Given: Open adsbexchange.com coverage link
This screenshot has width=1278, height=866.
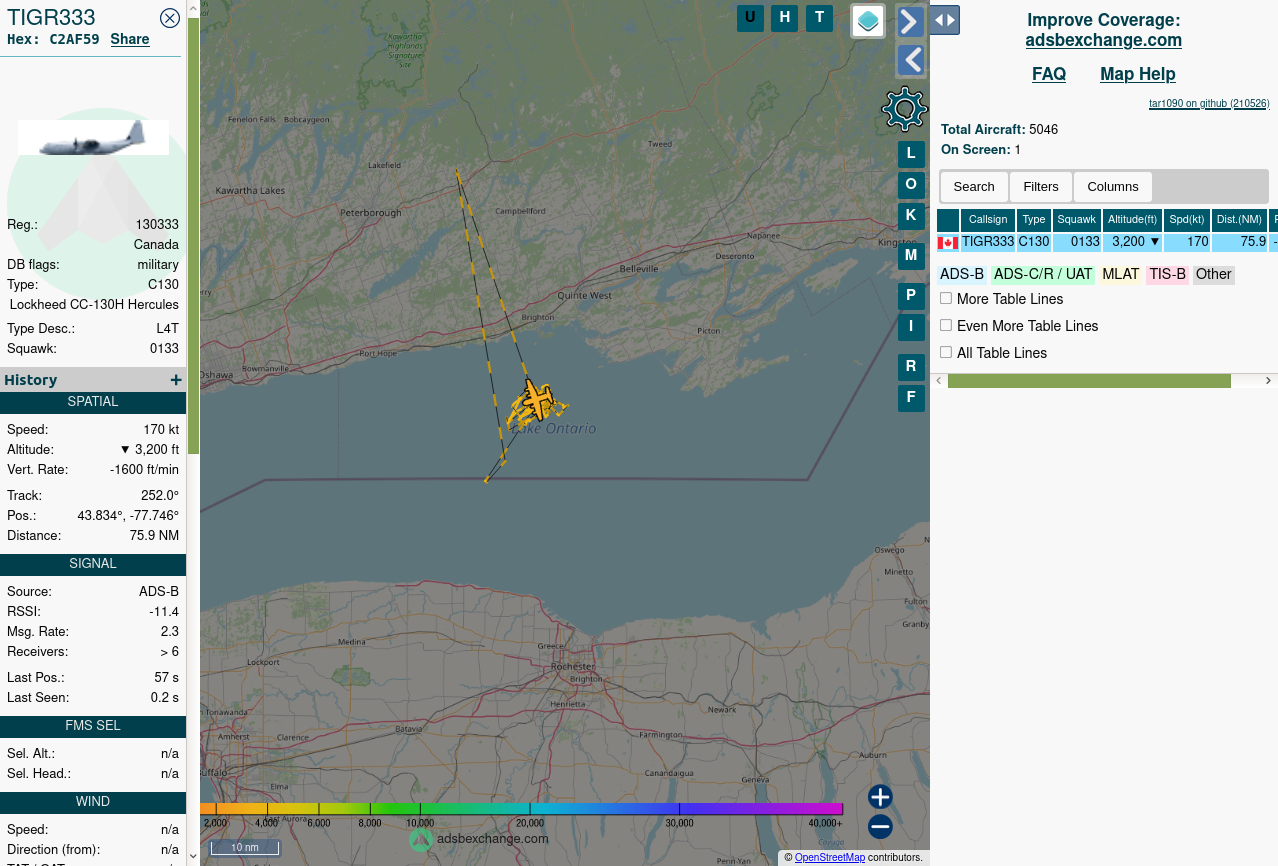Looking at the screenshot, I should (1104, 40).
